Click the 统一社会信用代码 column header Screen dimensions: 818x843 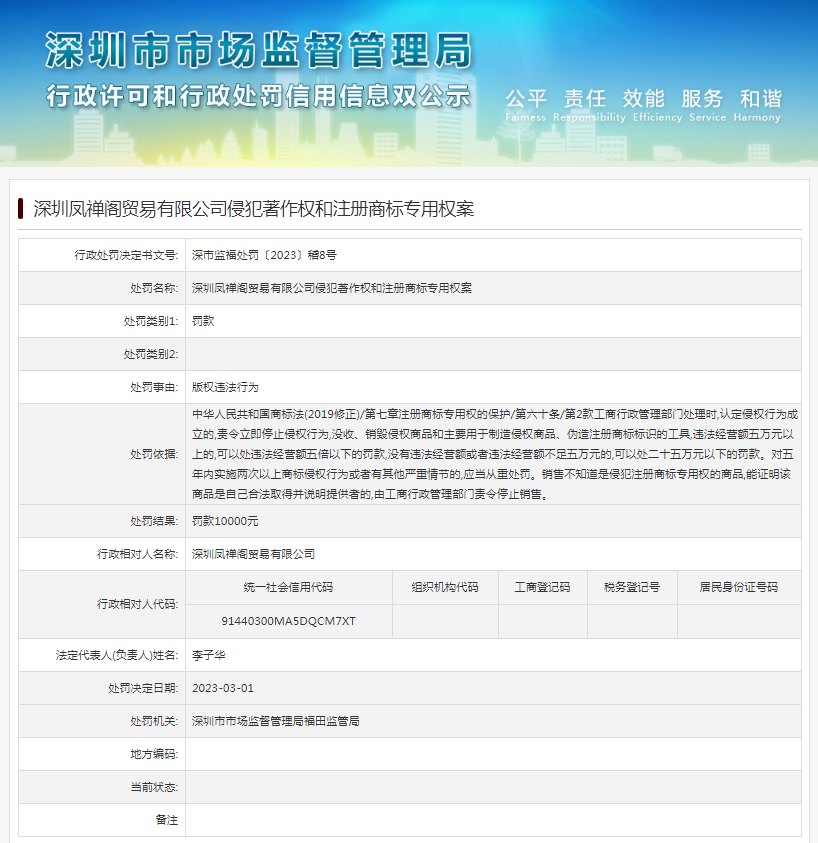click(288, 587)
